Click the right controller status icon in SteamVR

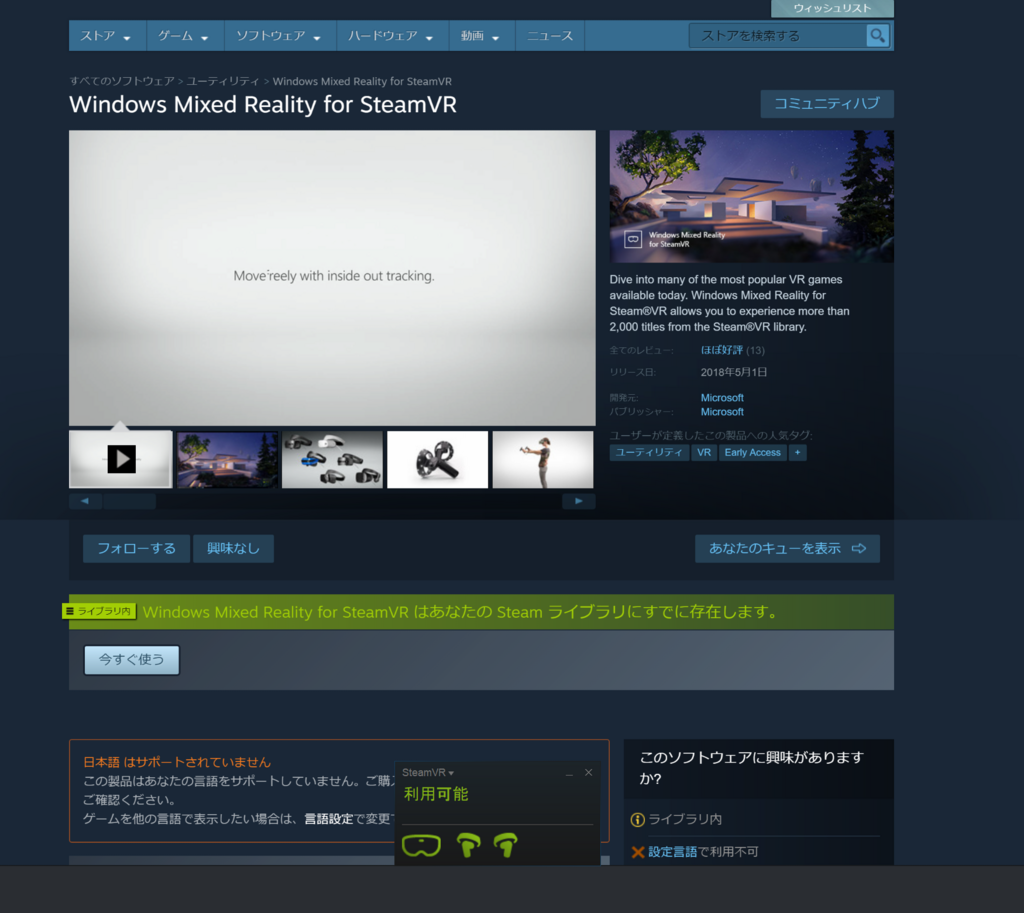pos(505,845)
